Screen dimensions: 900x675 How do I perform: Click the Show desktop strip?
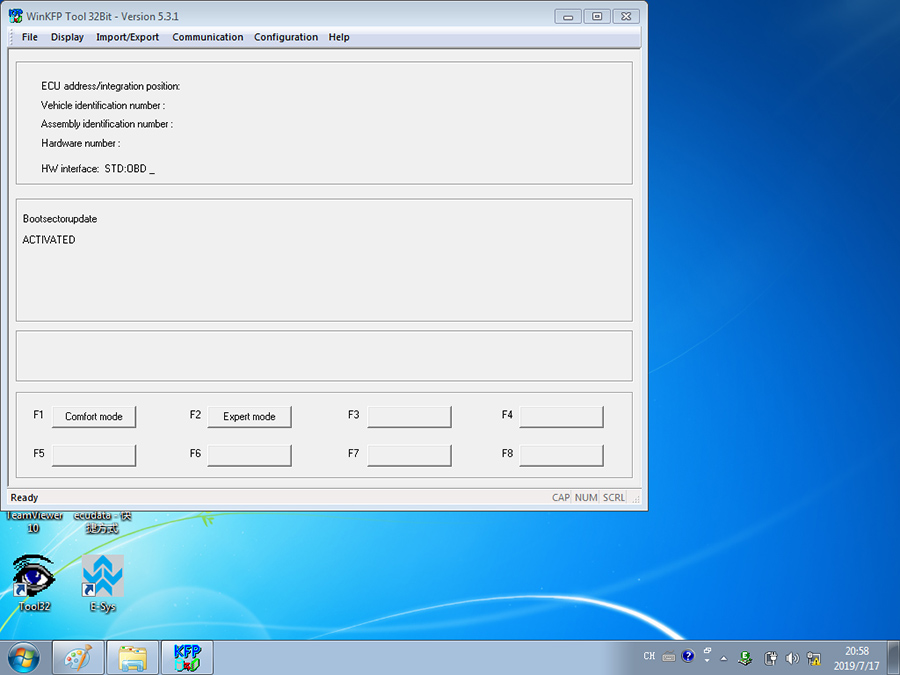(894, 658)
